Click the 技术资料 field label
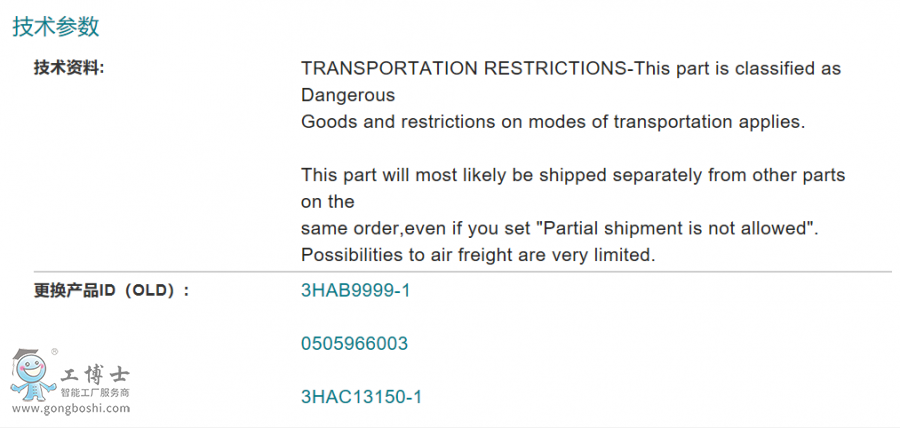Viewport: 900px width, 428px height. (x=69, y=68)
